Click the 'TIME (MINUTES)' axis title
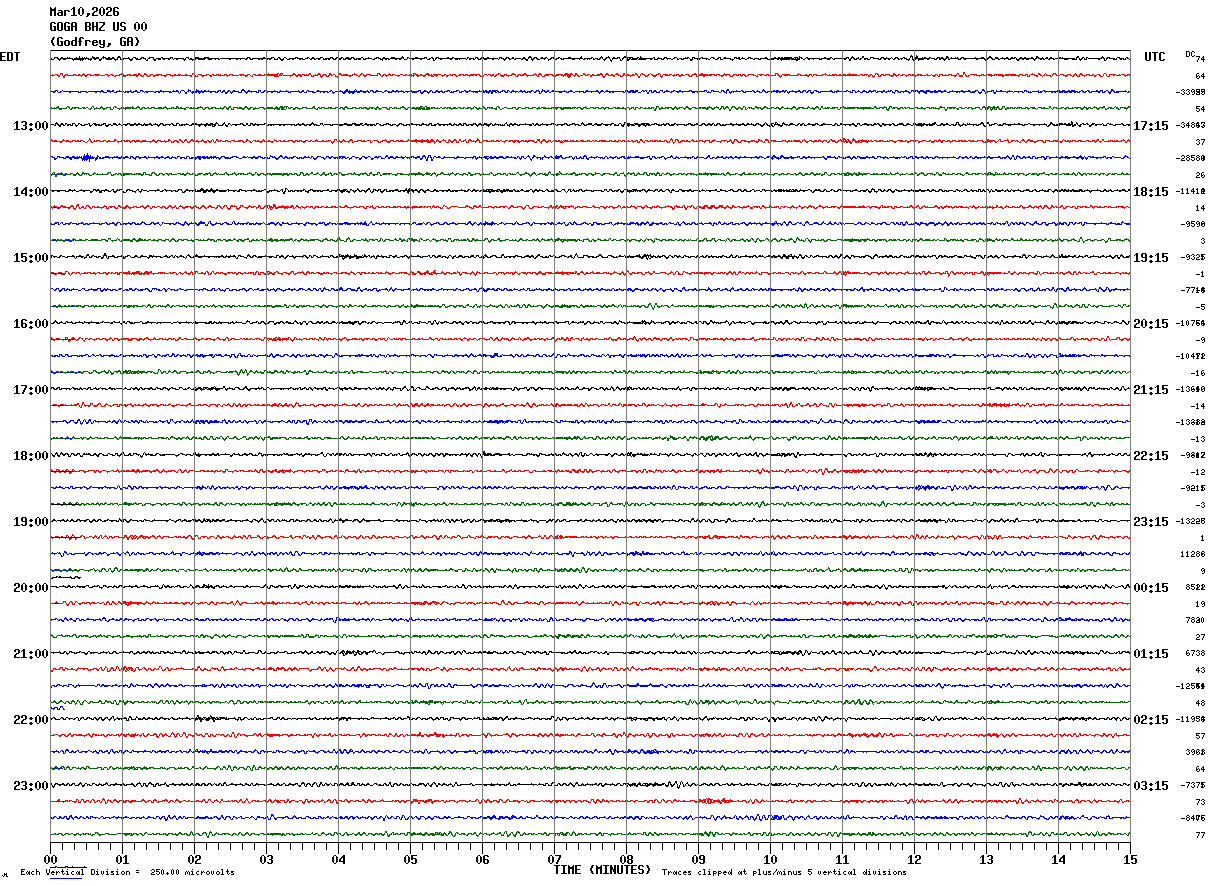The image size is (1210, 886). (602, 870)
